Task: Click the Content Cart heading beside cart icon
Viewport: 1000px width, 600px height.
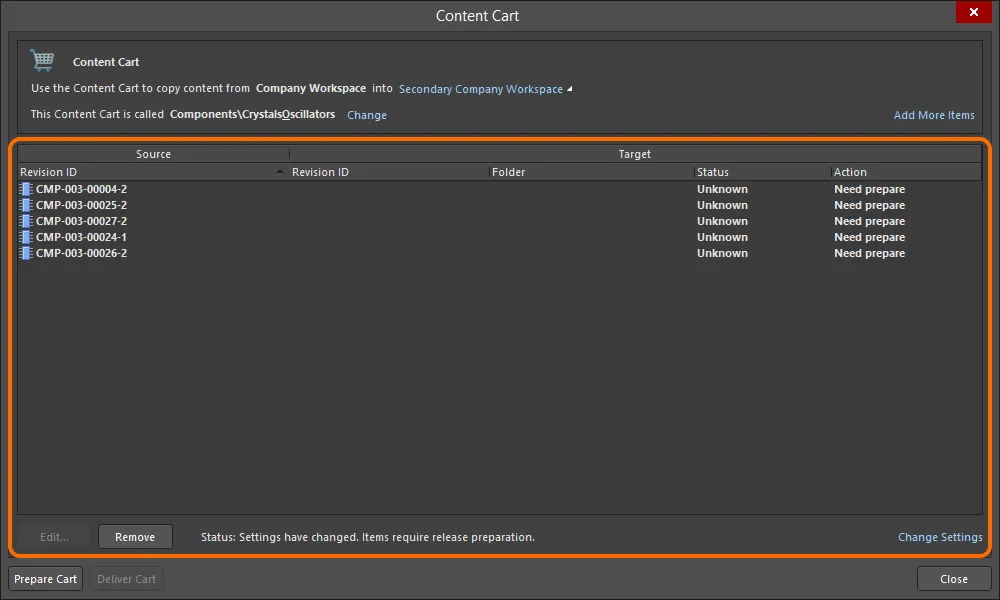Action: pos(106,62)
